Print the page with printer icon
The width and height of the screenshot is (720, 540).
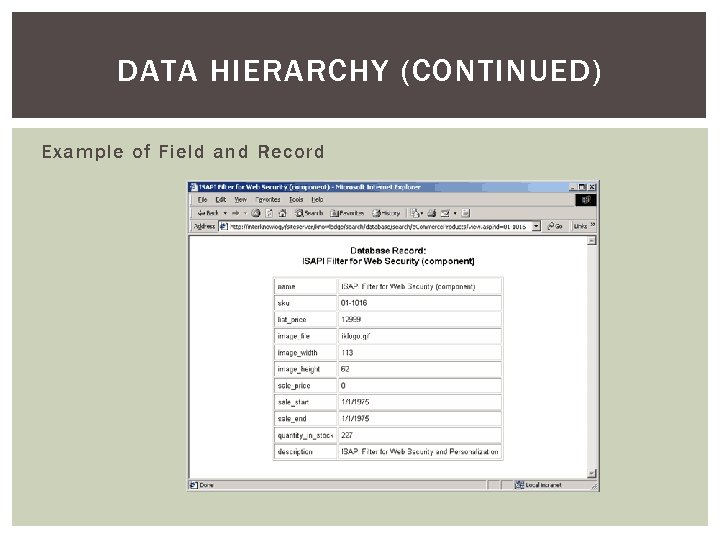(x=432, y=213)
